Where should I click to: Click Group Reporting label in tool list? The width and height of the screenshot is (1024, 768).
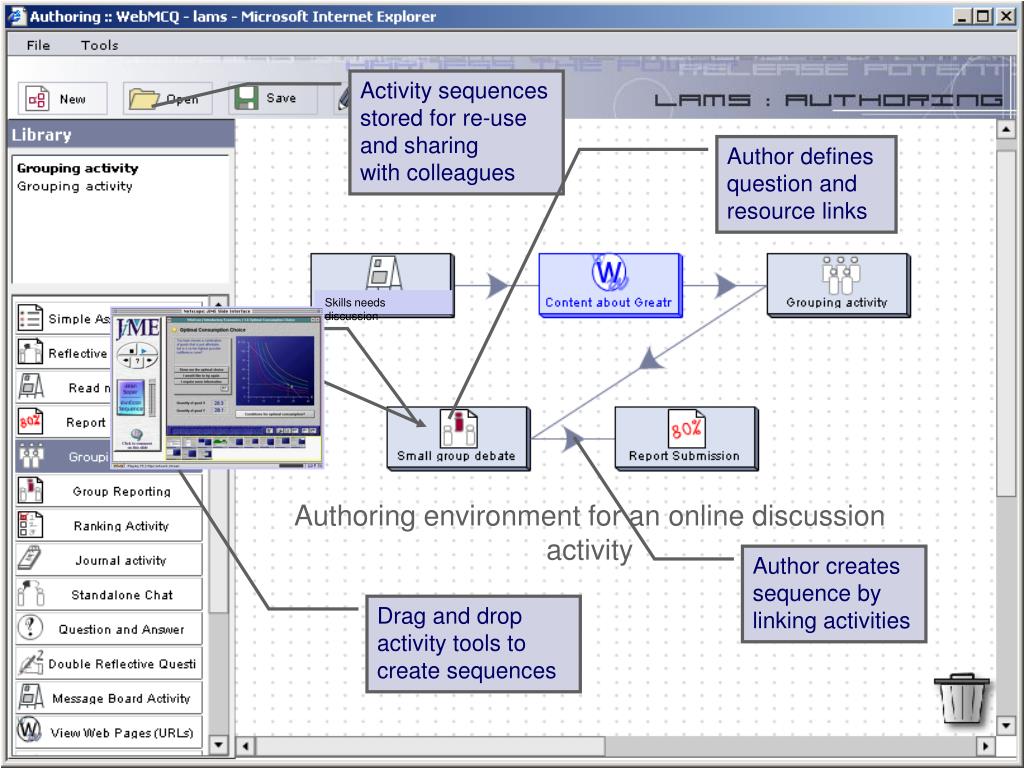(x=121, y=491)
